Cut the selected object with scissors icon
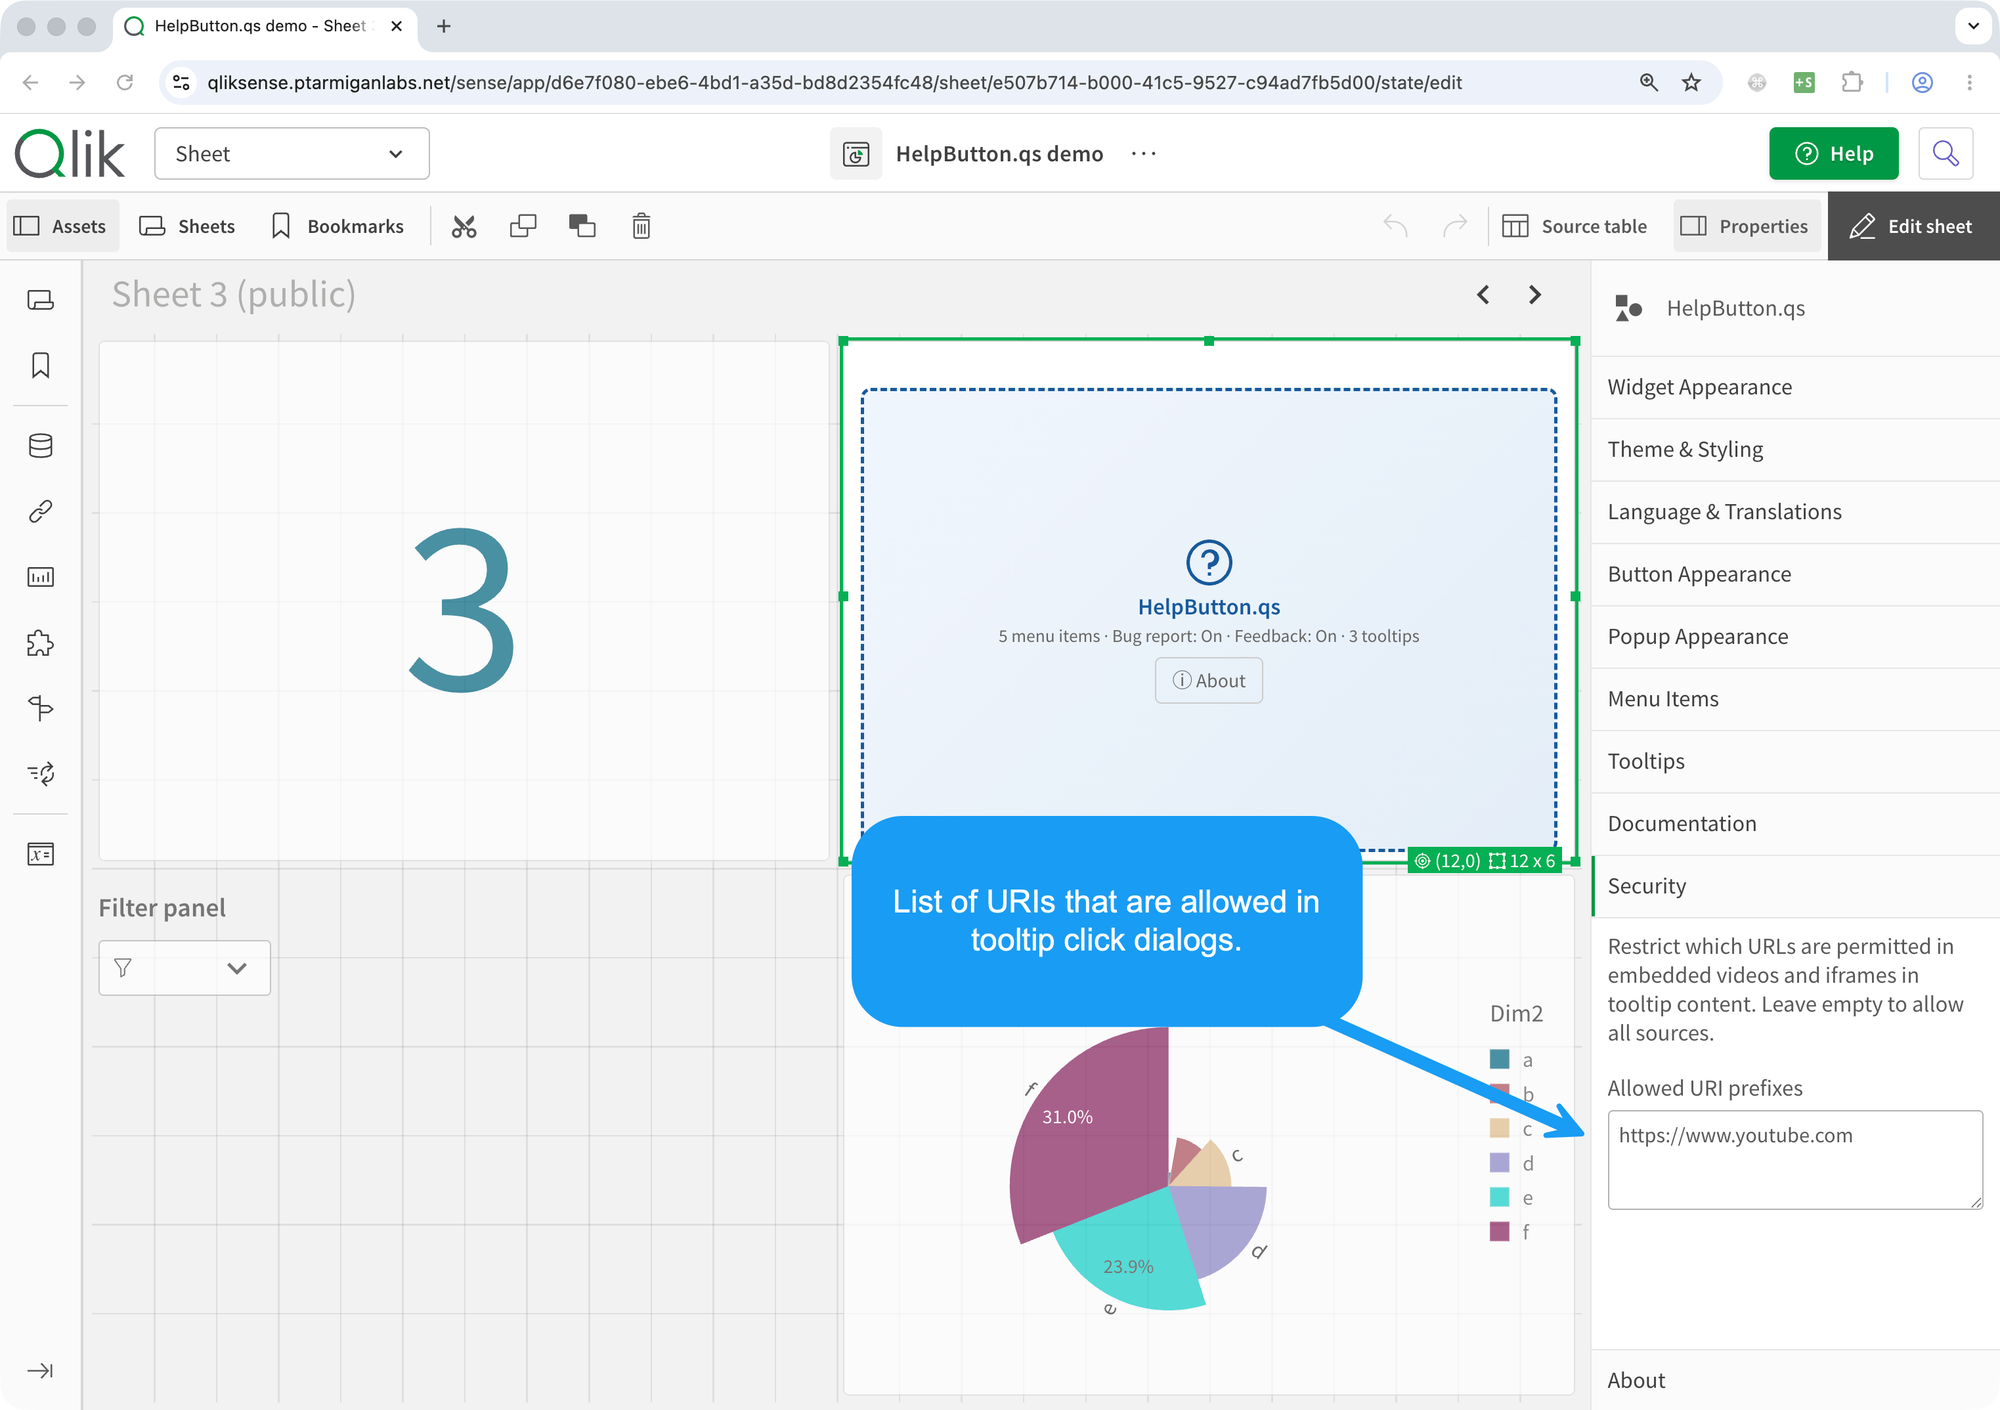Screen dimensions: 2000x1410 (x=464, y=226)
